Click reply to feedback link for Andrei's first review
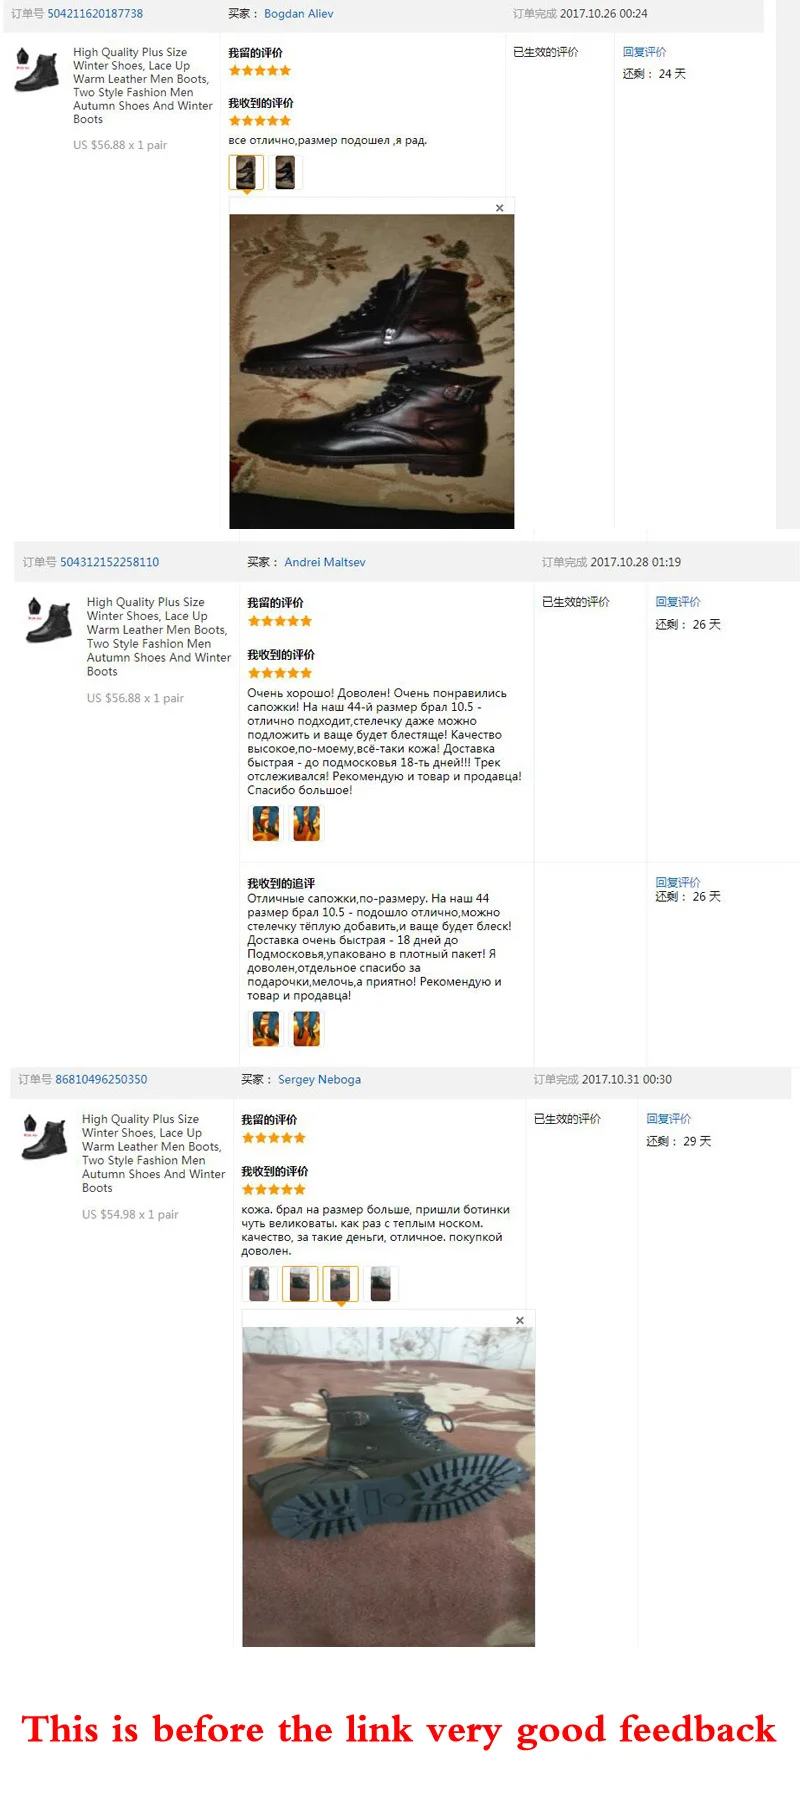This screenshot has width=800, height=1803. 678,602
